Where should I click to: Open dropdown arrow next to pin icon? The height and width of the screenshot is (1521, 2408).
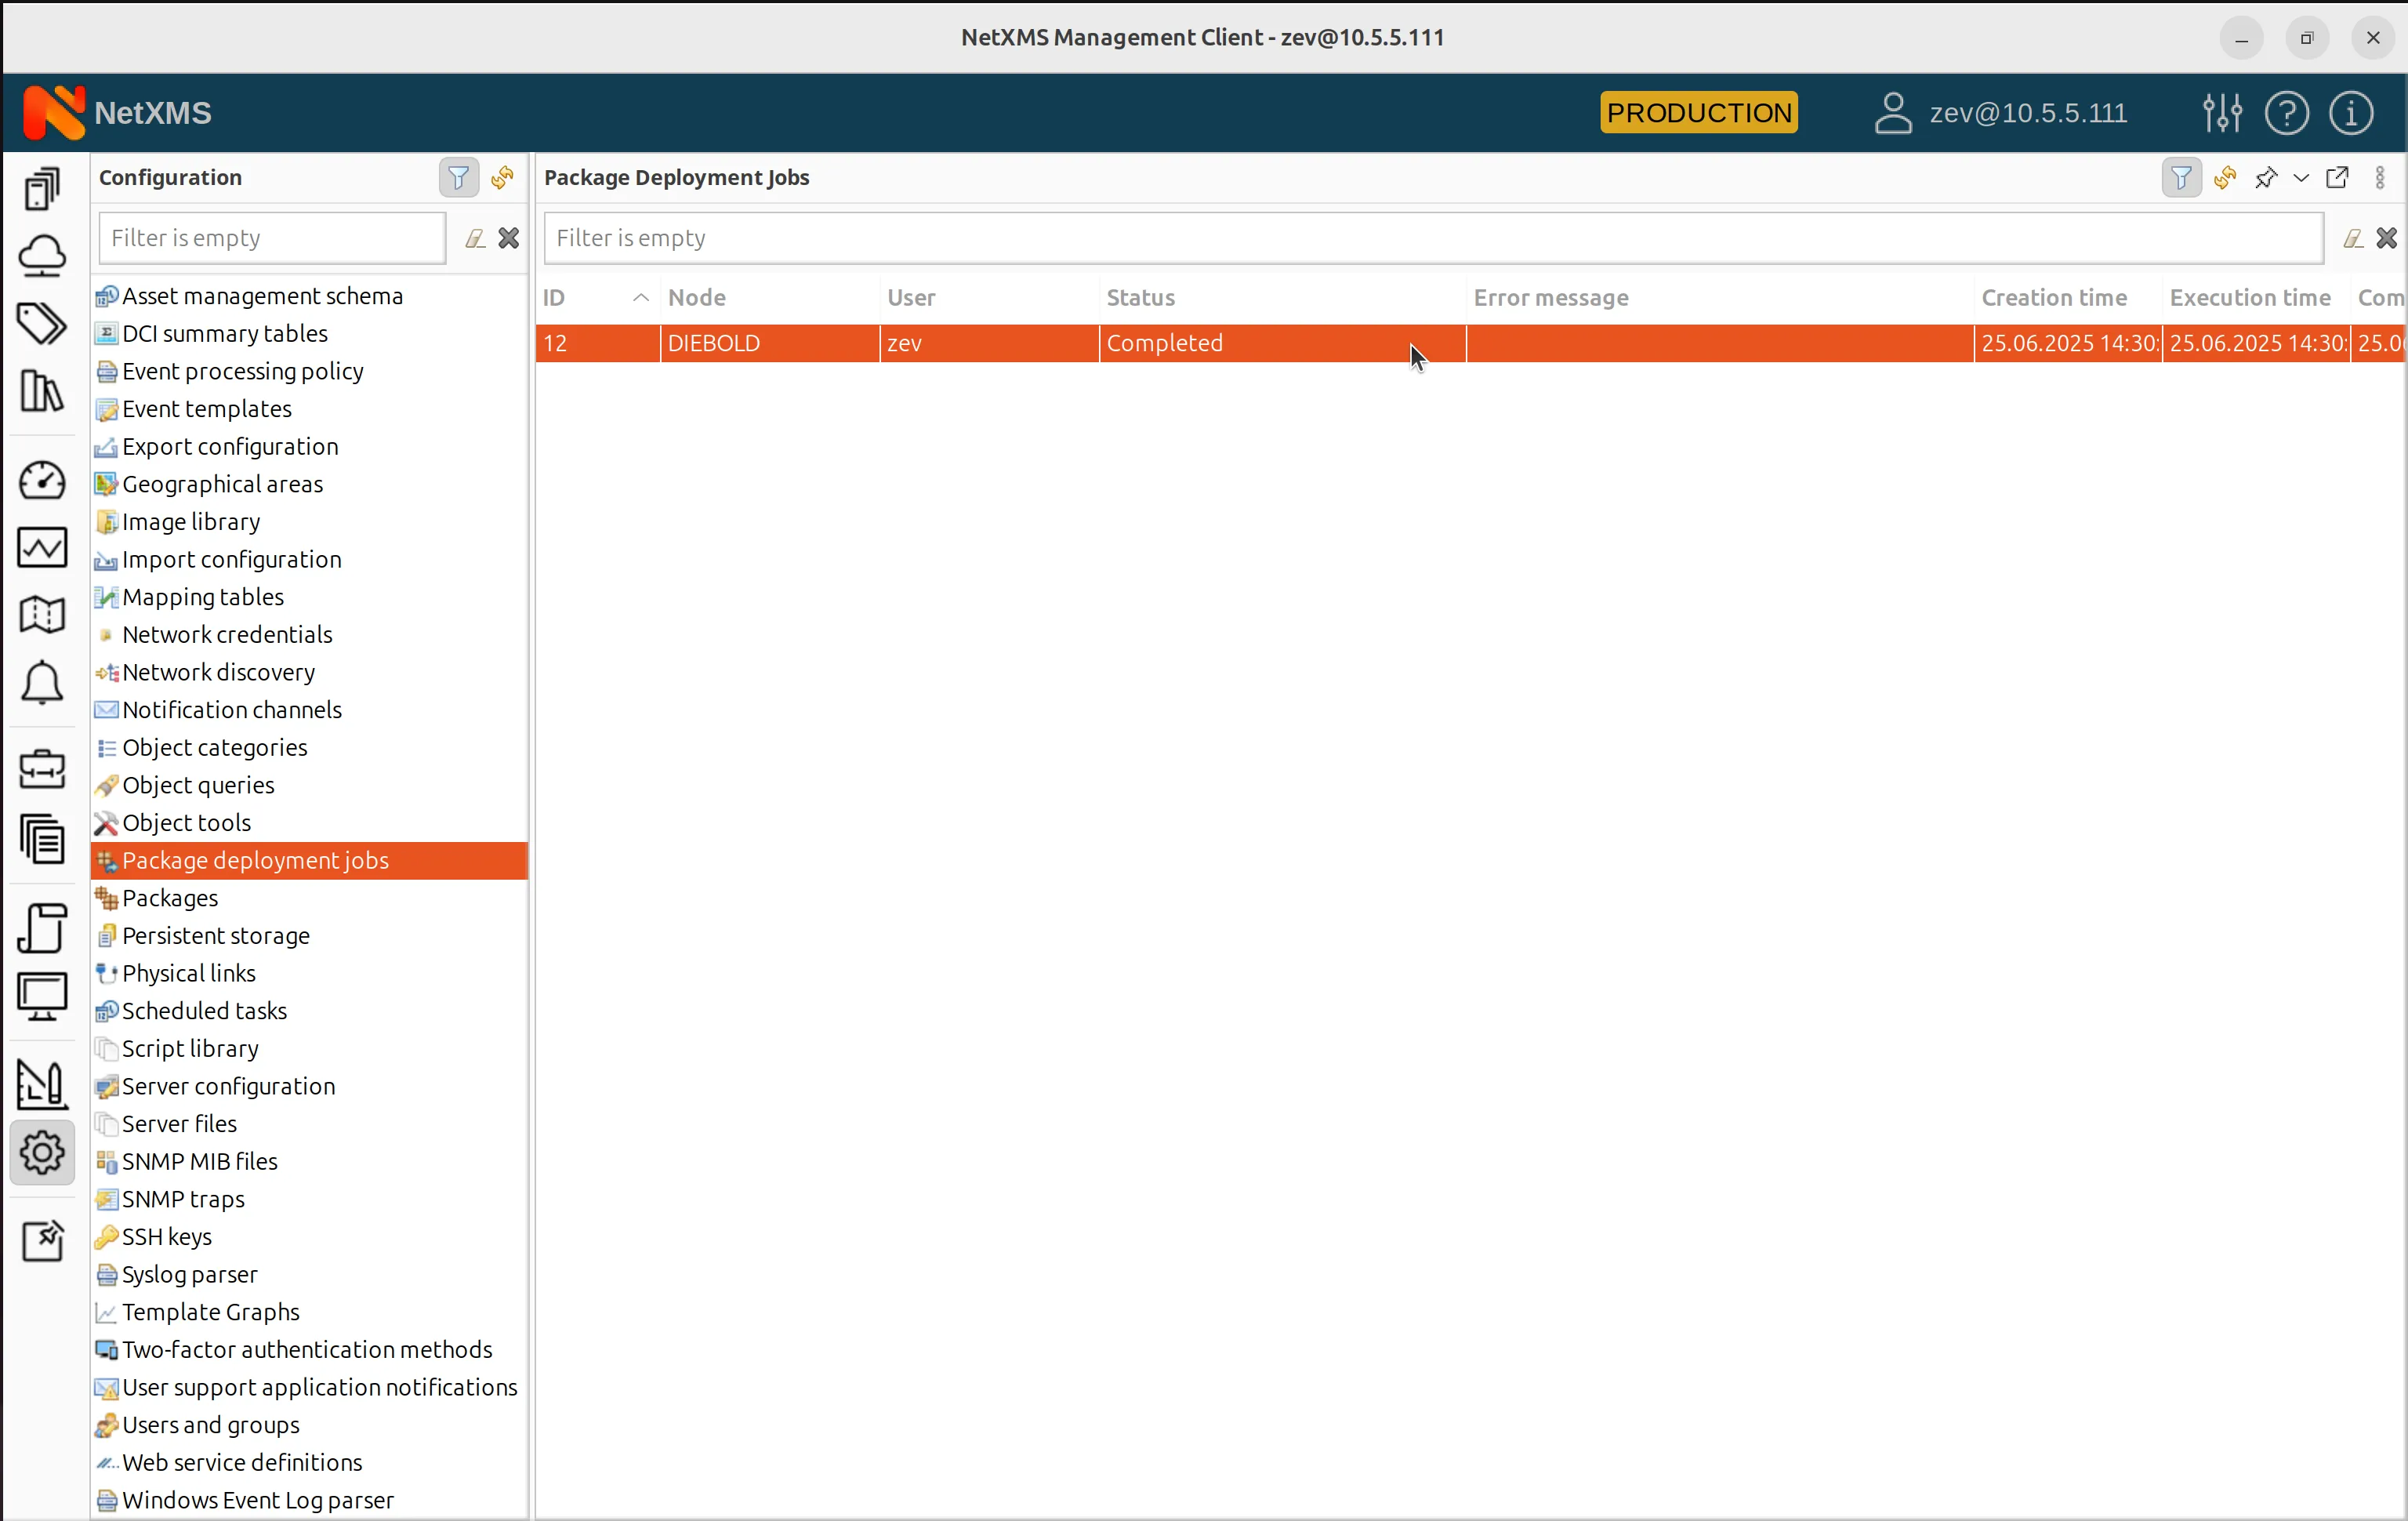[2301, 178]
